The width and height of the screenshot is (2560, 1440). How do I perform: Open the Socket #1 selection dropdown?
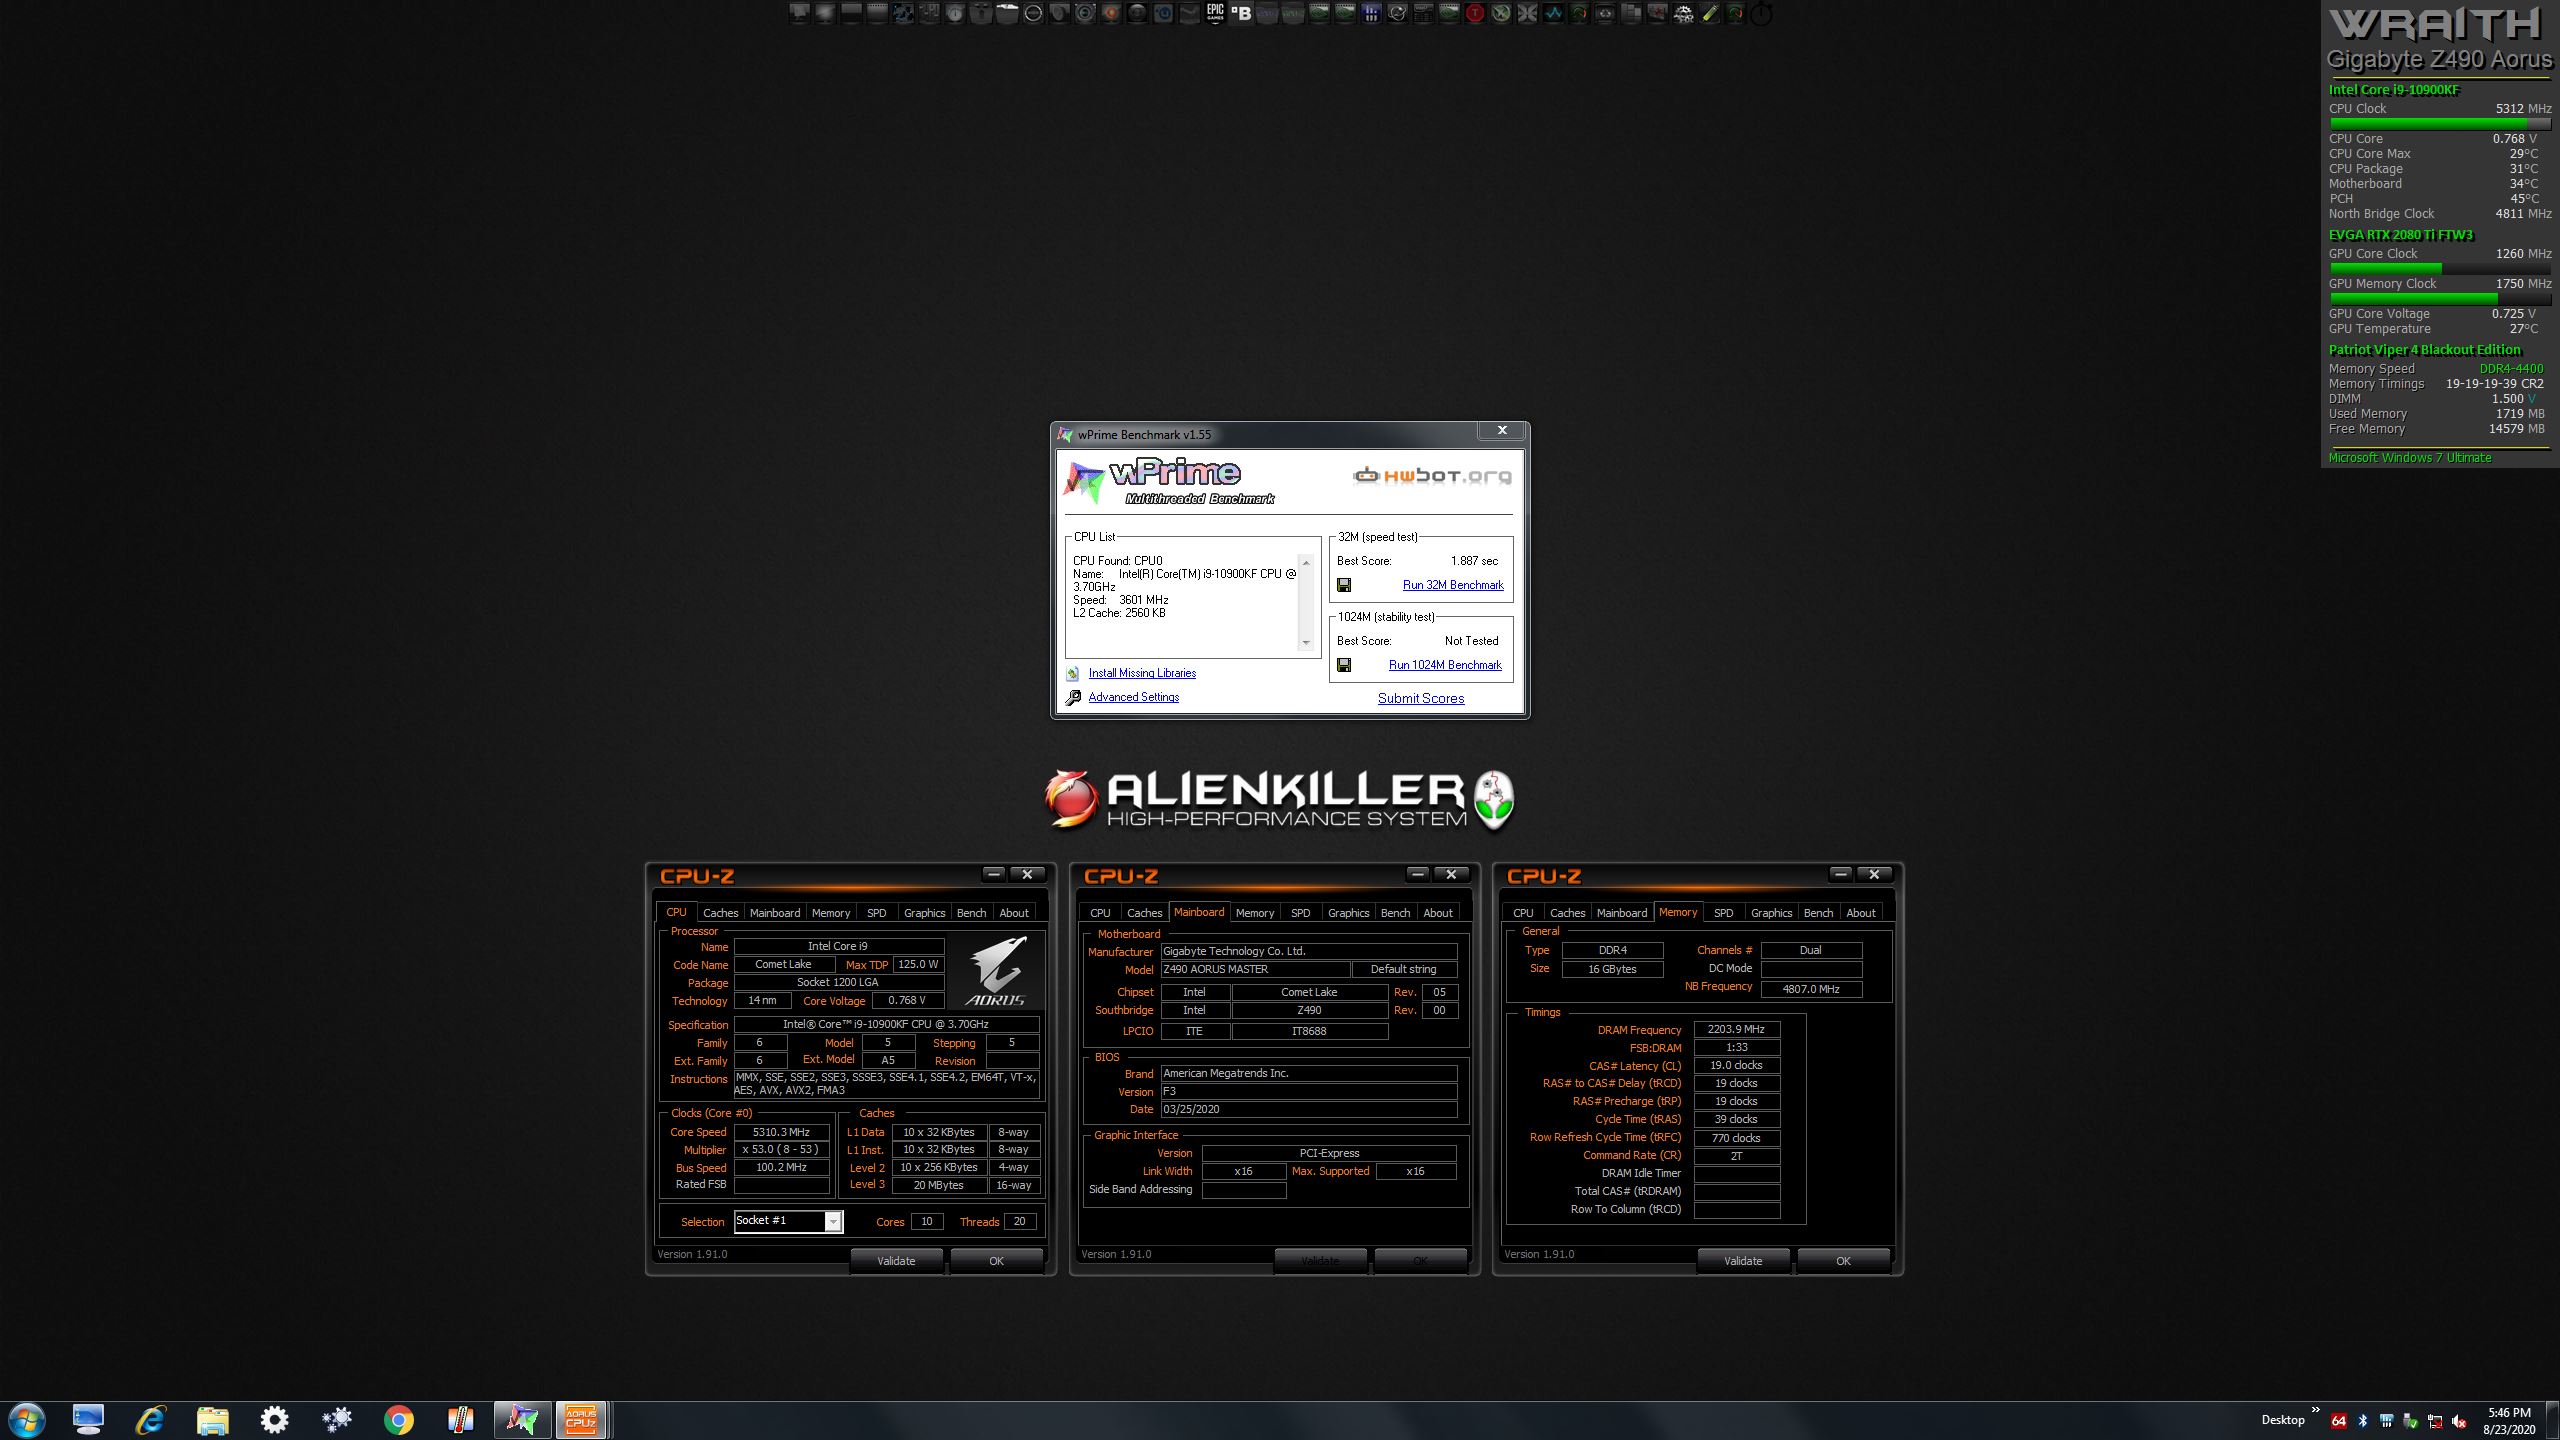(x=832, y=1221)
